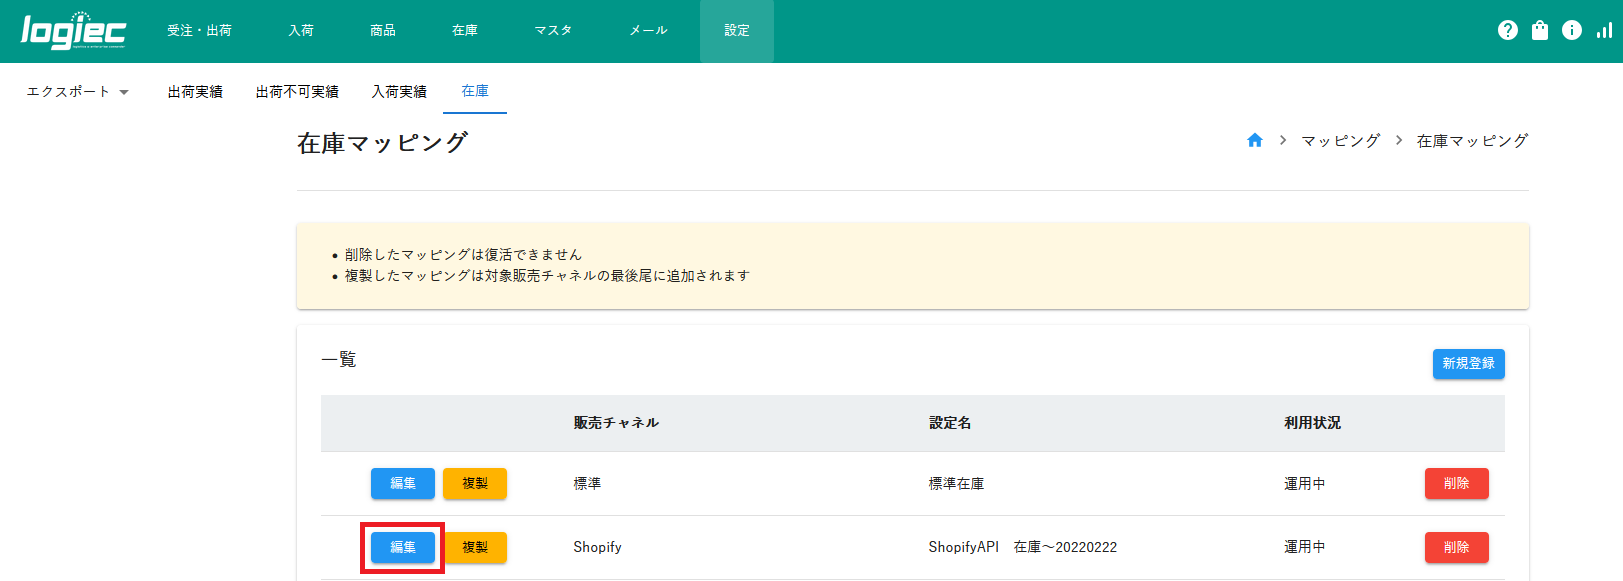Open the 在庫 top navigation menu
Screen dimensions: 1623x581
click(464, 31)
